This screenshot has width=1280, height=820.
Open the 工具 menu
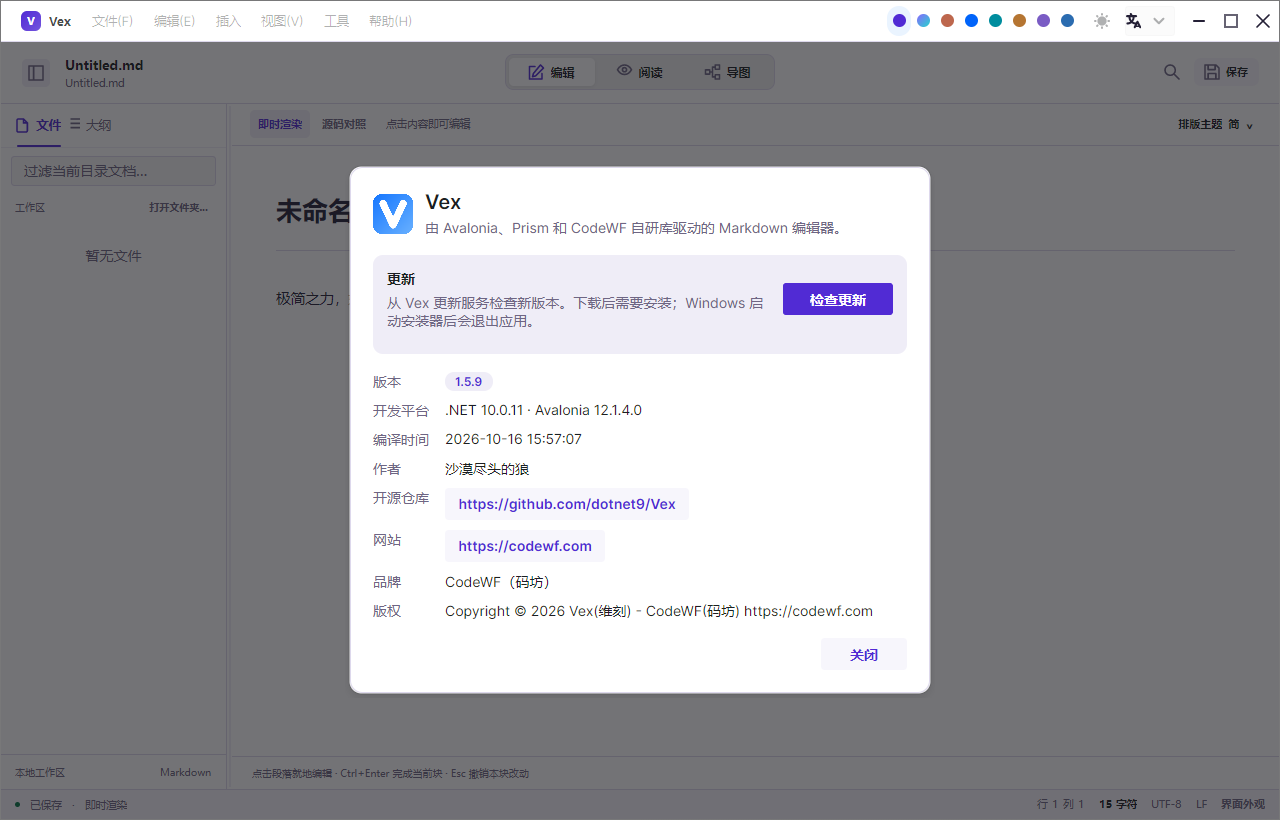(x=337, y=21)
